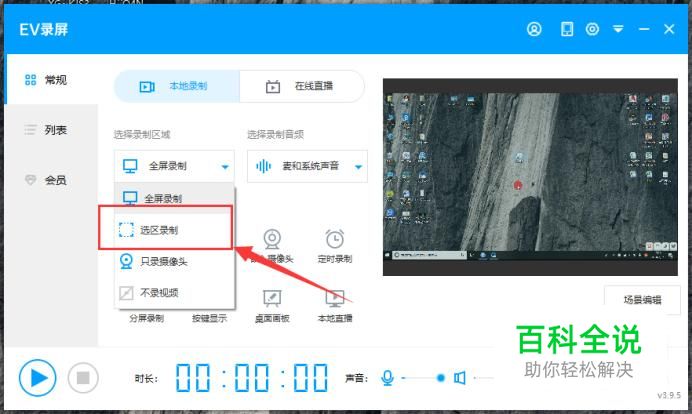Close the EV录屏 window
This screenshot has height=414, width=692.
pyautogui.click(x=669, y=29)
